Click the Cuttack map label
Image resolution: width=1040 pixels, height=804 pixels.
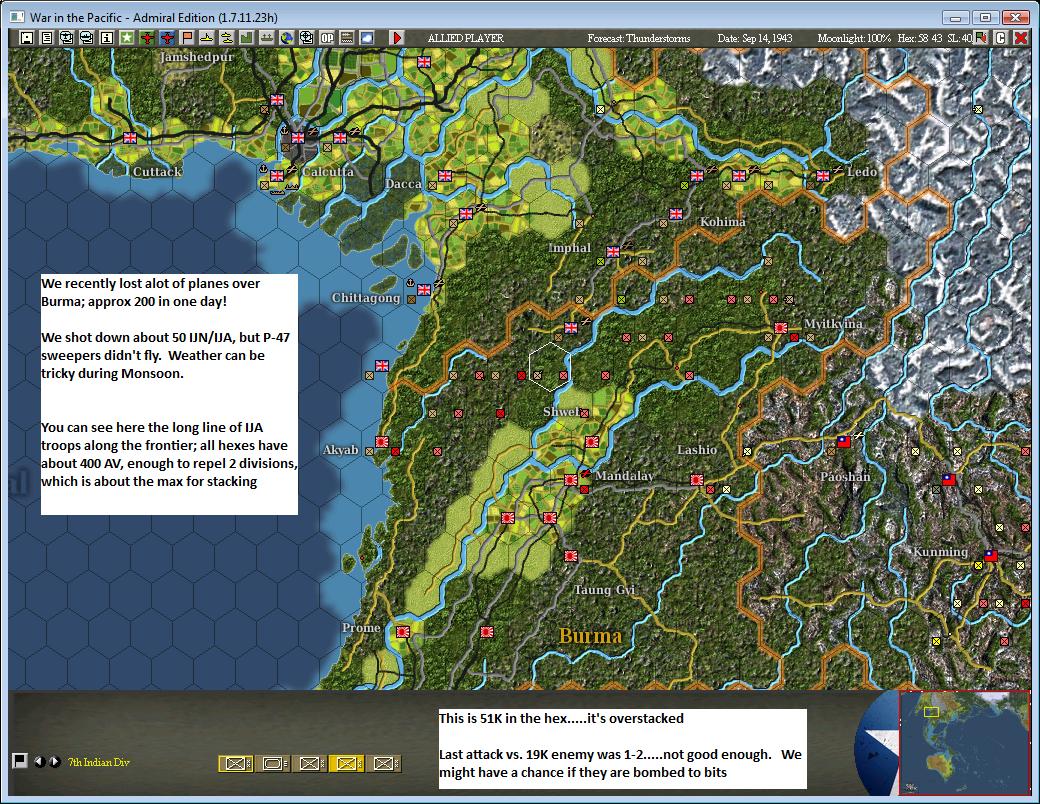(157, 172)
